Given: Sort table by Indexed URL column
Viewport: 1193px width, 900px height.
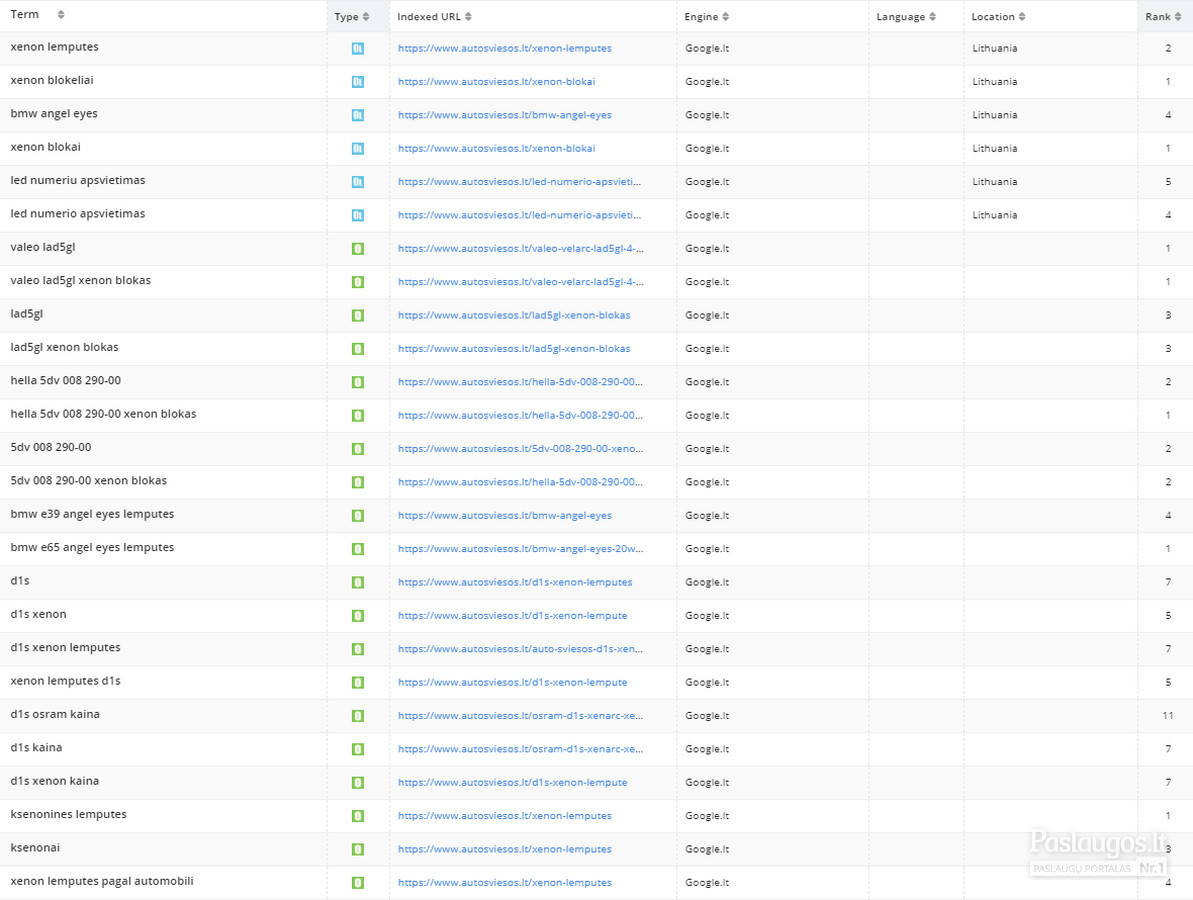Looking at the screenshot, I should (468, 17).
